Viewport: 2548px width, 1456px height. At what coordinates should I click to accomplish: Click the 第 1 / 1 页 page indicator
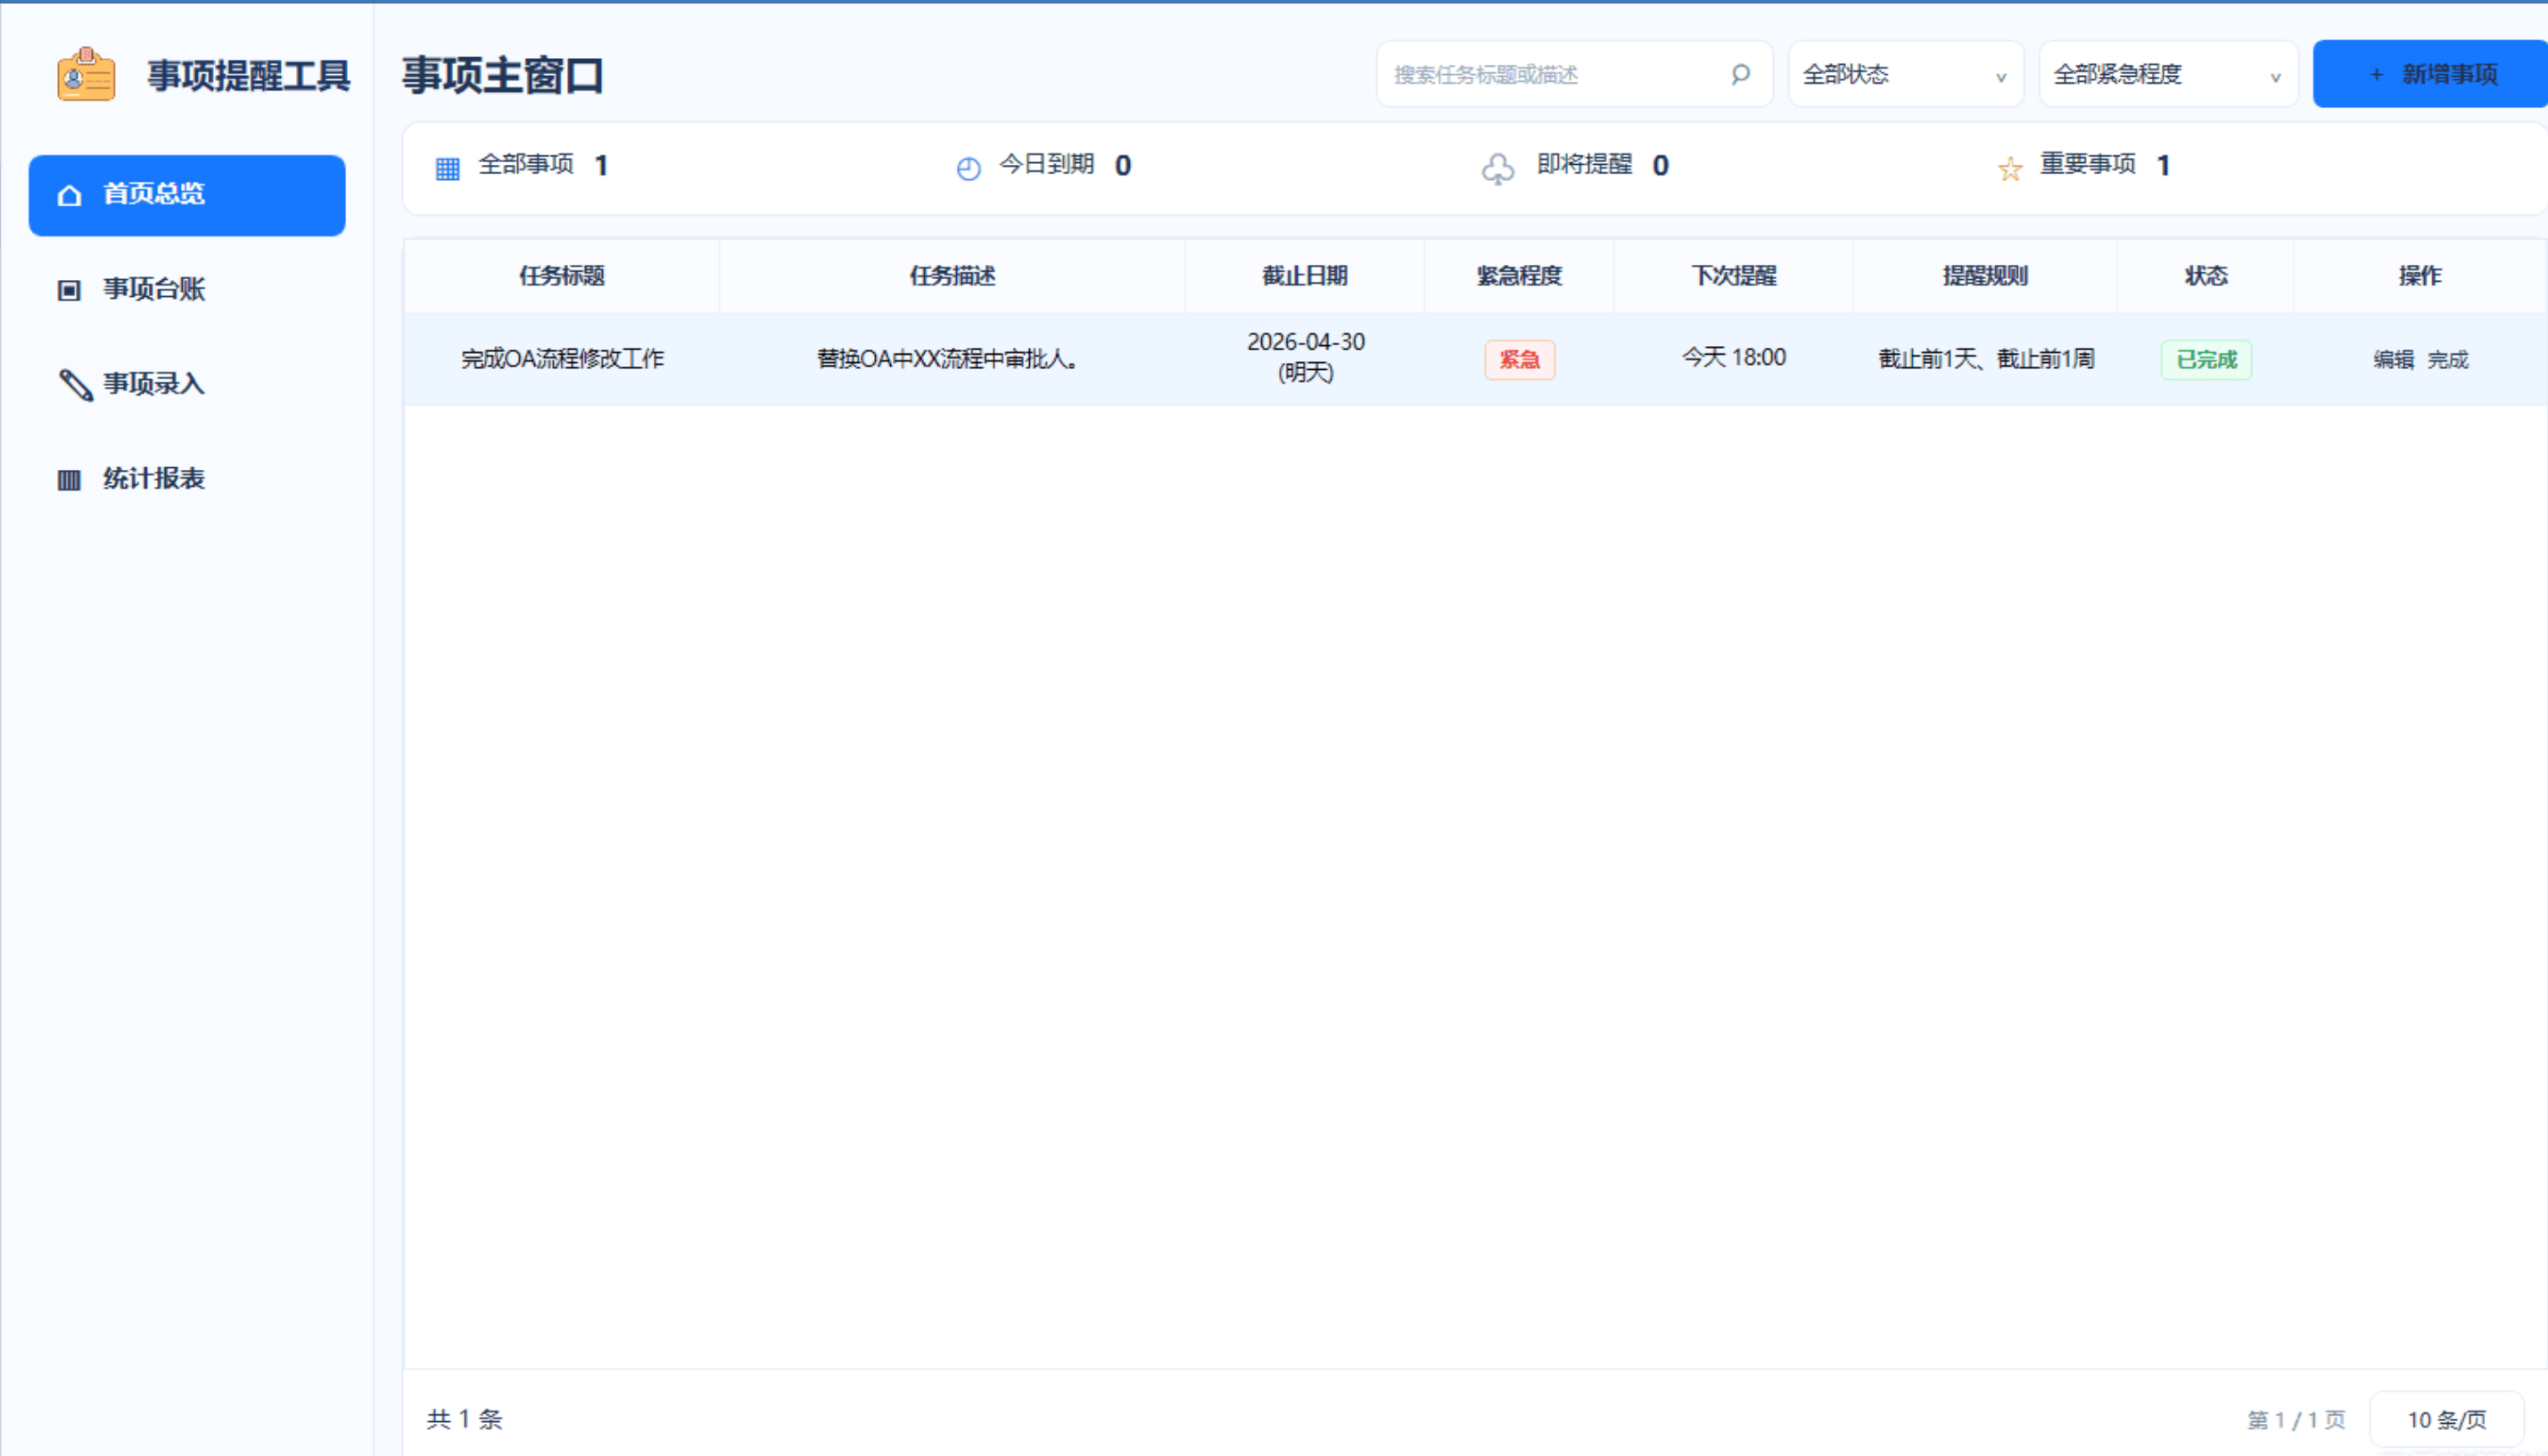[2296, 1420]
